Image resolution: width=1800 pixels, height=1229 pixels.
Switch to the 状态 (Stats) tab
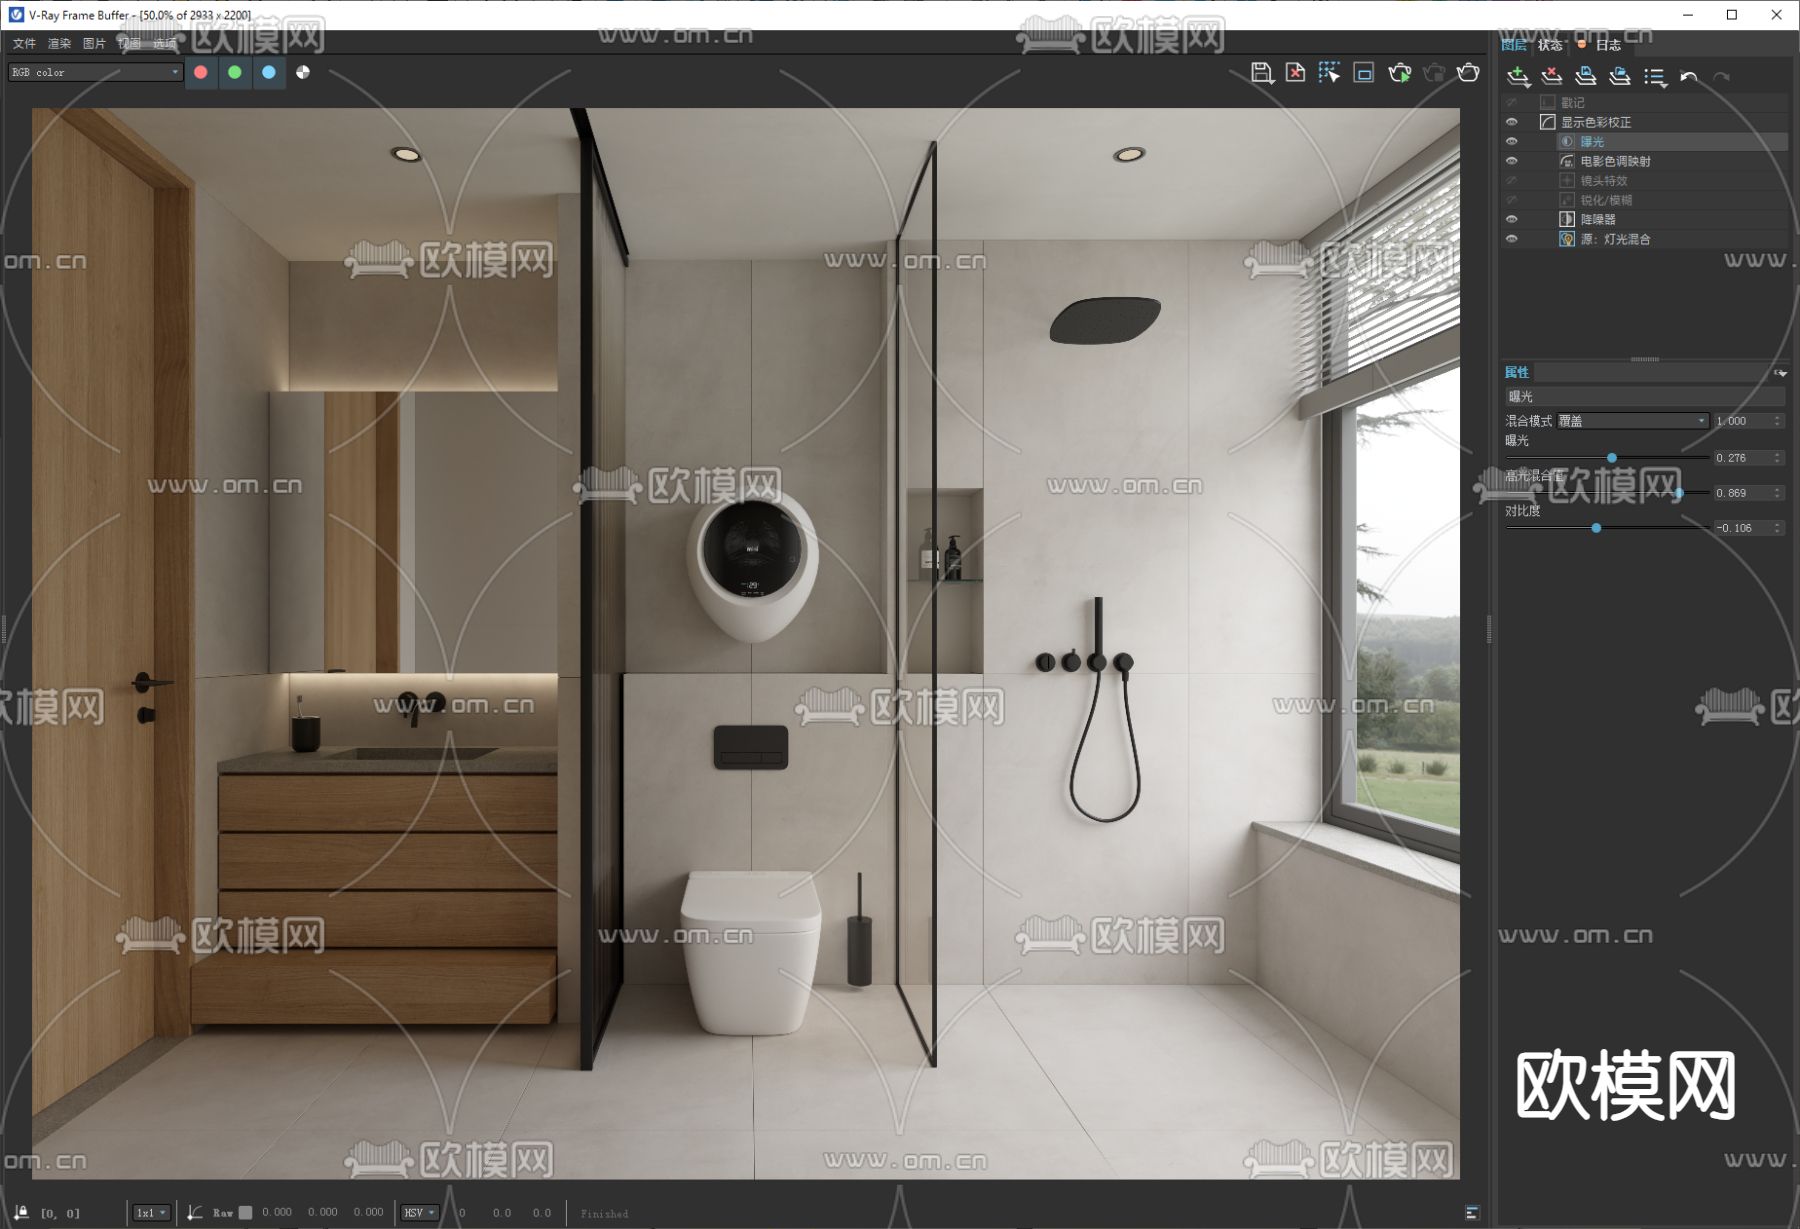click(1550, 45)
